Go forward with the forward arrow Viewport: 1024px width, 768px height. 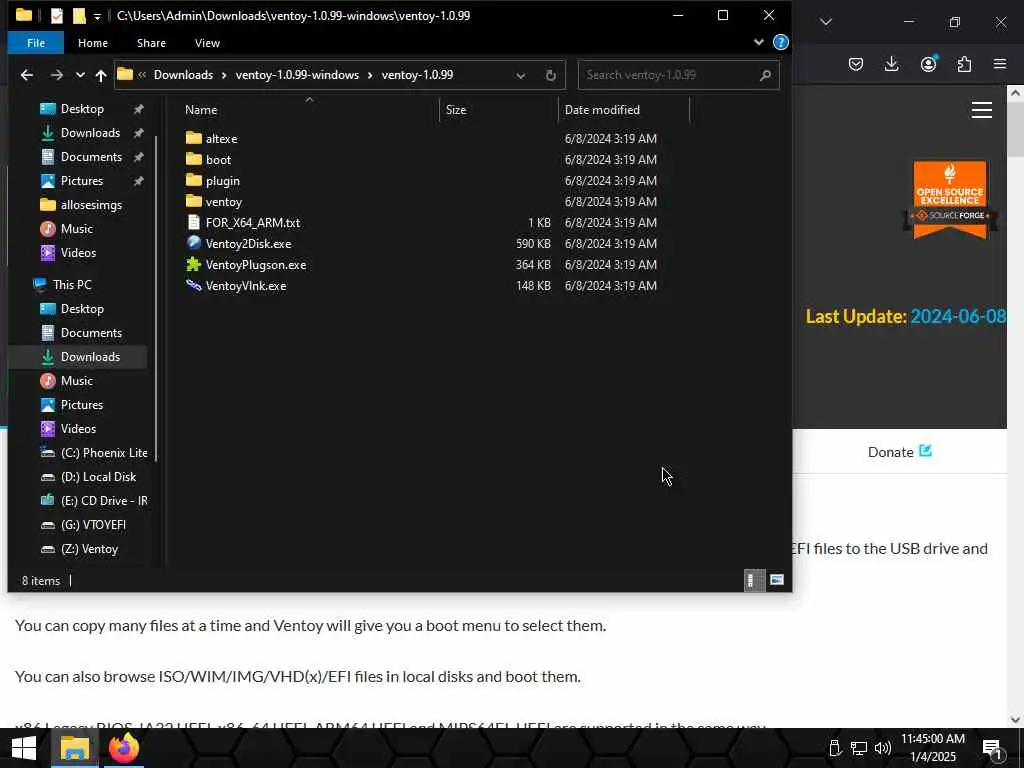(x=57, y=75)
